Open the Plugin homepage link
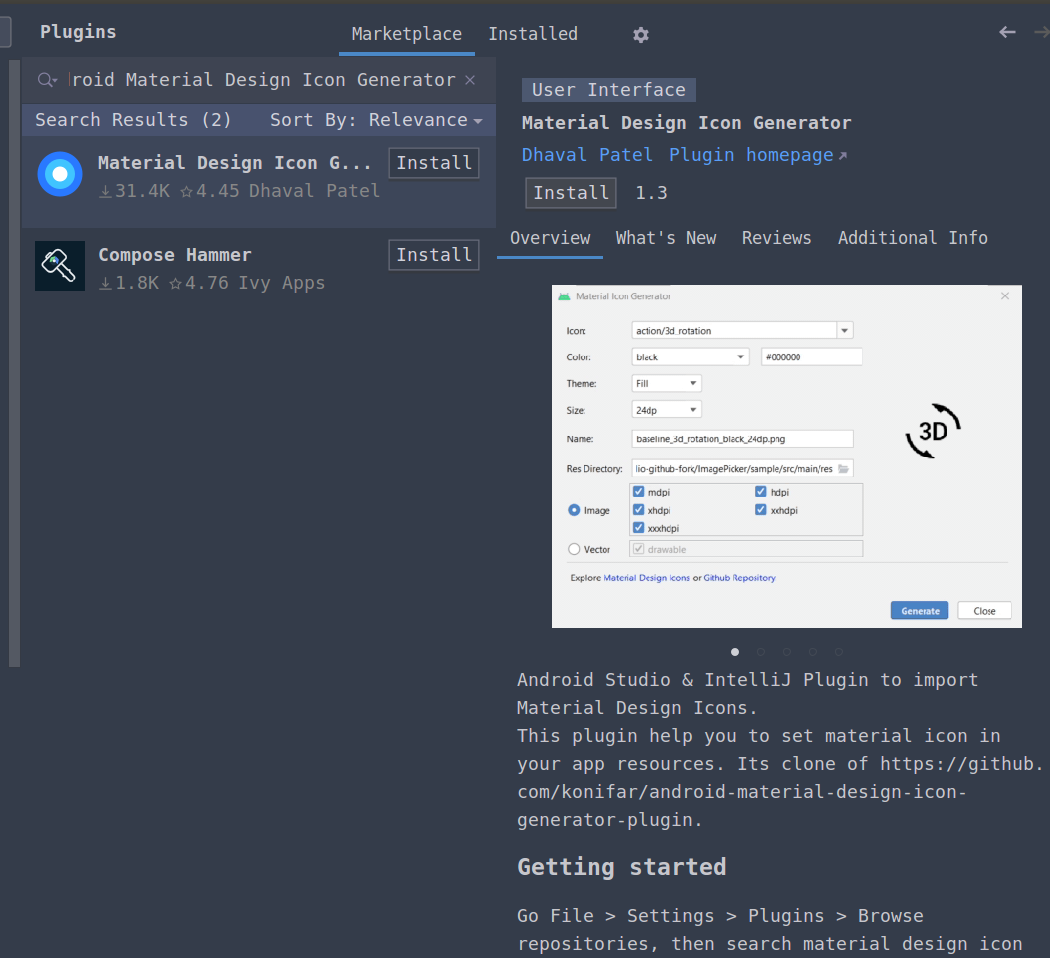This screenshot has height=958, width=1050. pos(757,155)
